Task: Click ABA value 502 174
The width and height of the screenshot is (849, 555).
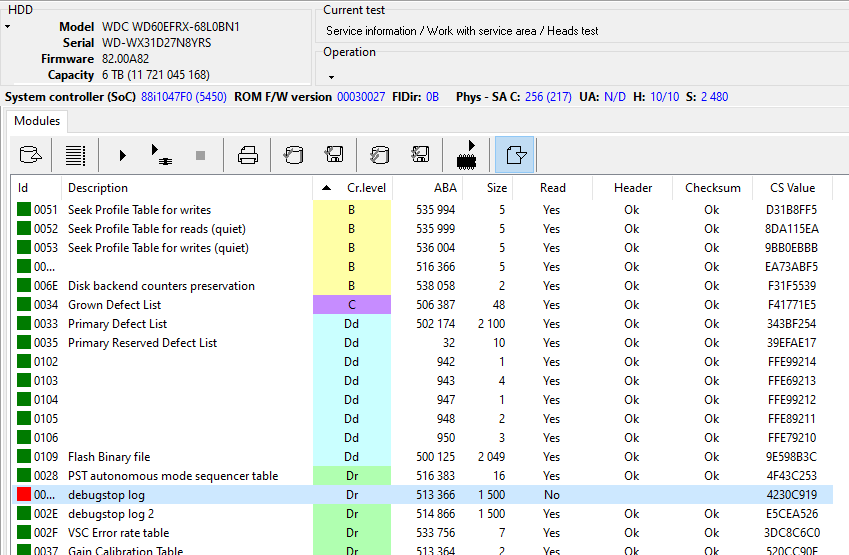Action: click(x=435, y=323)
